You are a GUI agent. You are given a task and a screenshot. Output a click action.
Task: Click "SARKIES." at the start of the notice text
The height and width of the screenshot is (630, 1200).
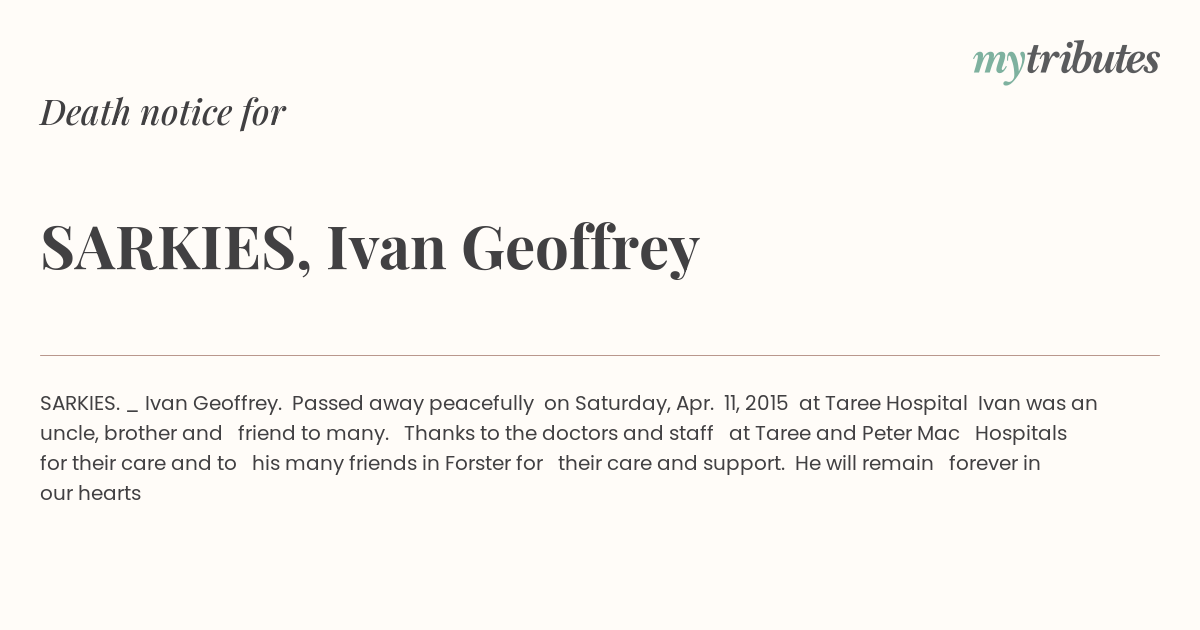coord(80,403)
